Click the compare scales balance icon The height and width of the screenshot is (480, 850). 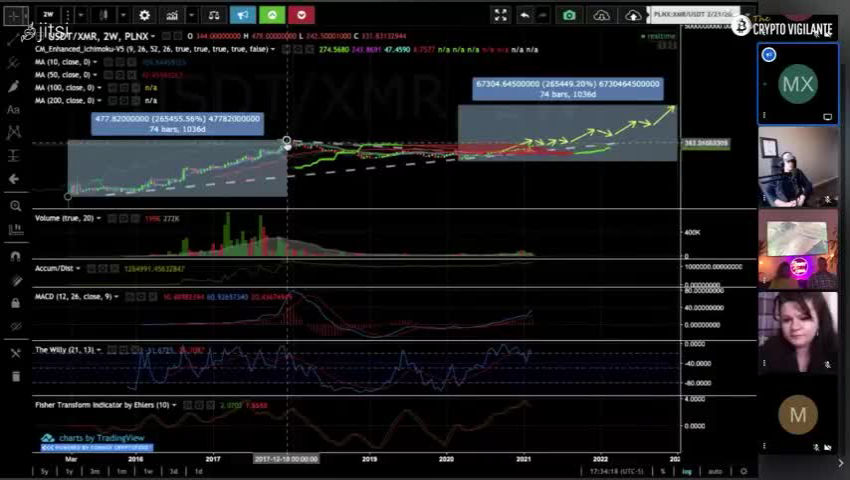[x=214, y=15]
